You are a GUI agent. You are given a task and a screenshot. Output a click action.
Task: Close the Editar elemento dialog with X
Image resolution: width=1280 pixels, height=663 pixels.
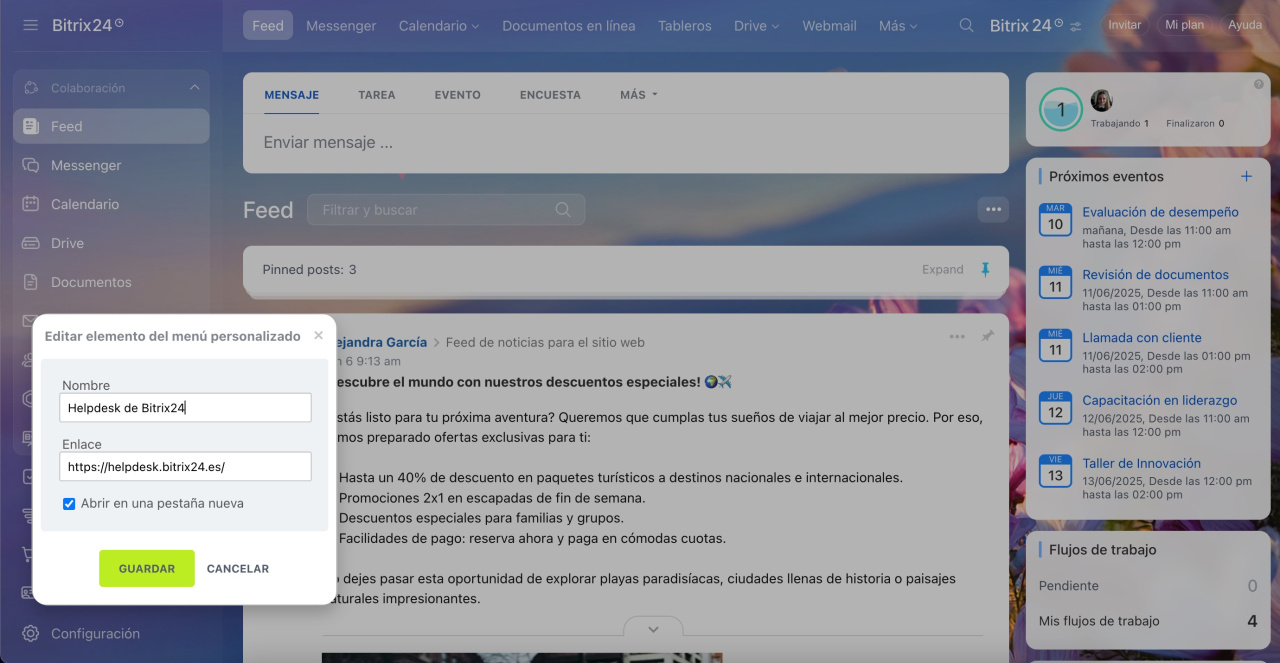pyautogui.click(x=318, y=336)
